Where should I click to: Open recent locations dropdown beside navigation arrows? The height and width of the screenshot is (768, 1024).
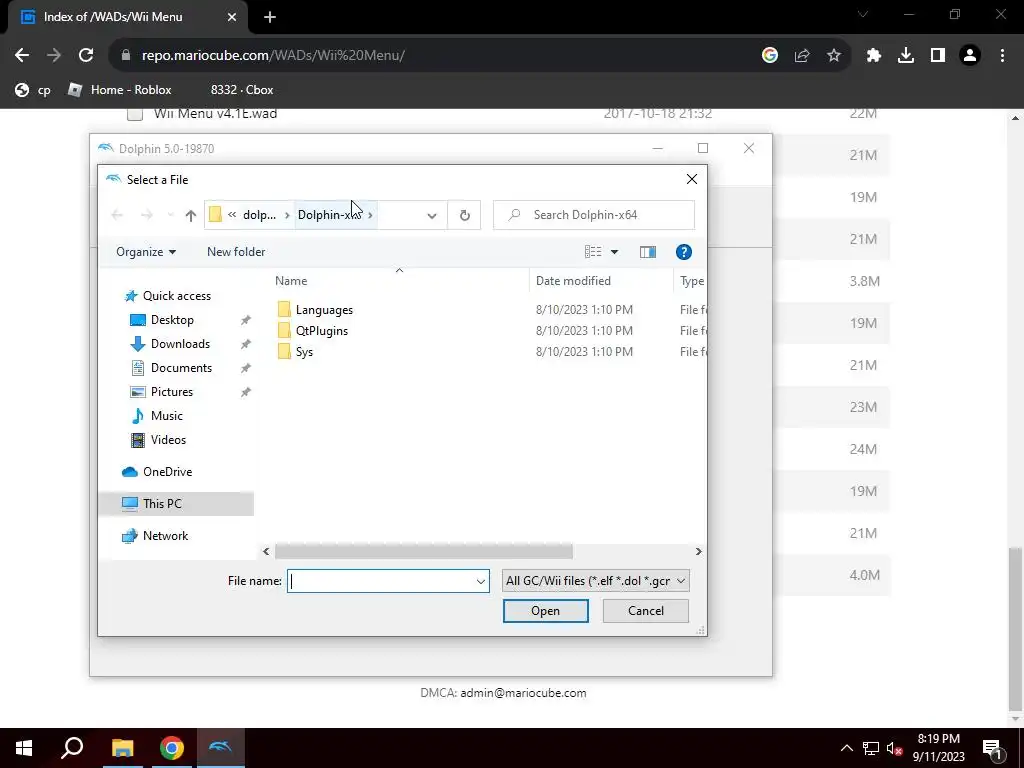pos(170,215)
